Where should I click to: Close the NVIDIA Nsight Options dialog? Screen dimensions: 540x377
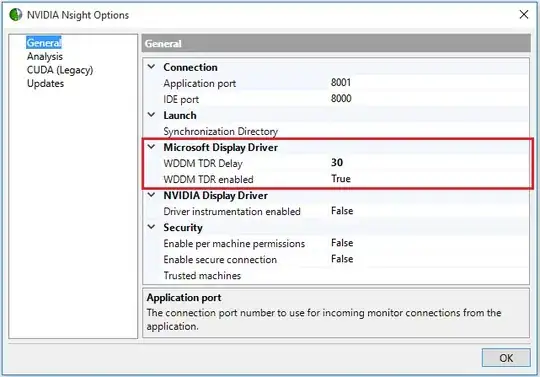click(x=524, y=14)
